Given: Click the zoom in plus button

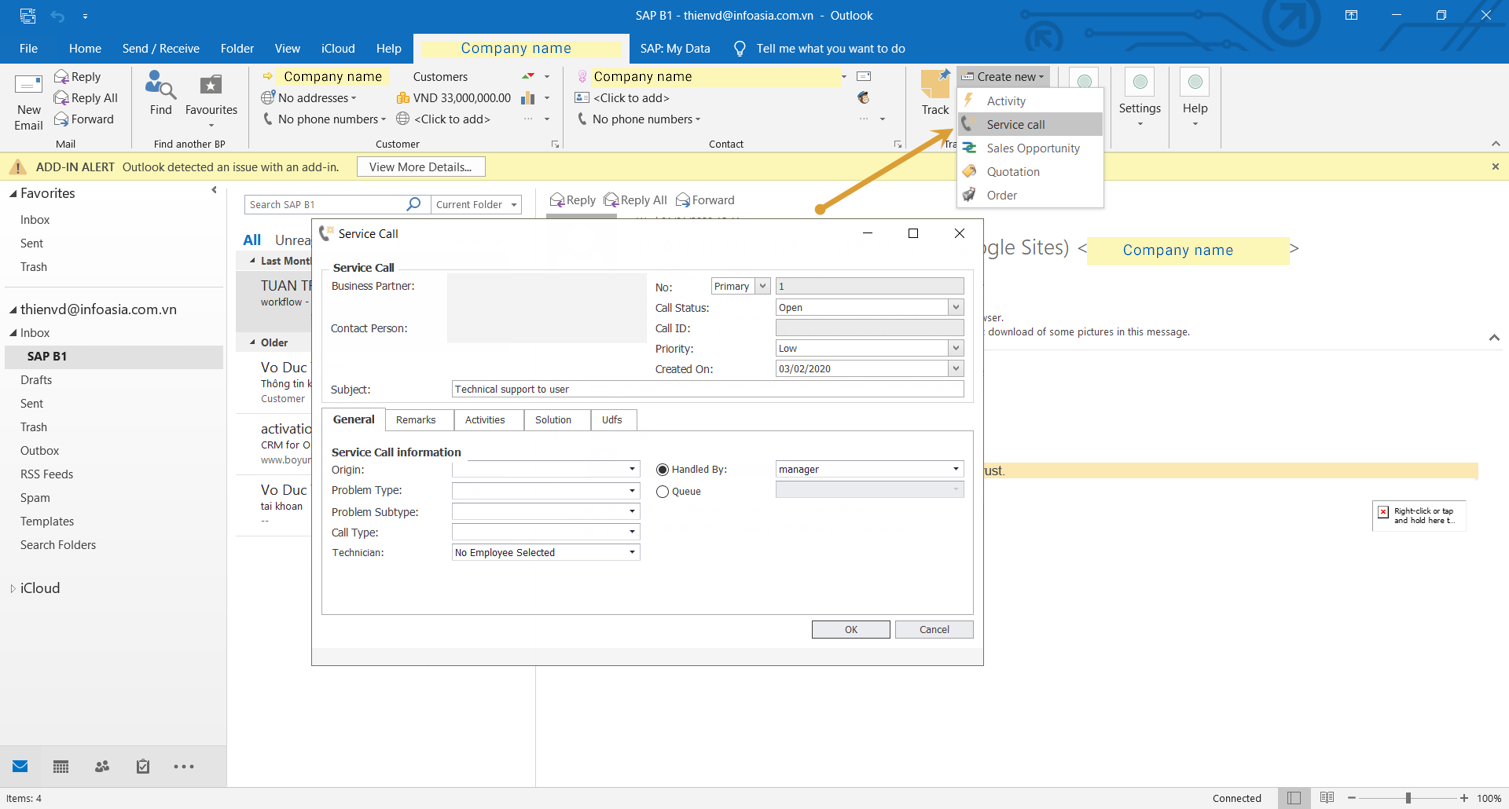Looking at the screenshot, I should point(1465,798).
